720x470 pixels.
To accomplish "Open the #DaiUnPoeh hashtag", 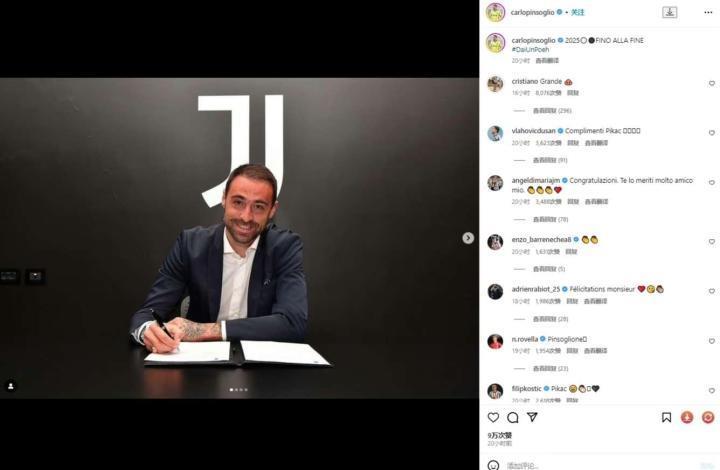I will 530,50.
